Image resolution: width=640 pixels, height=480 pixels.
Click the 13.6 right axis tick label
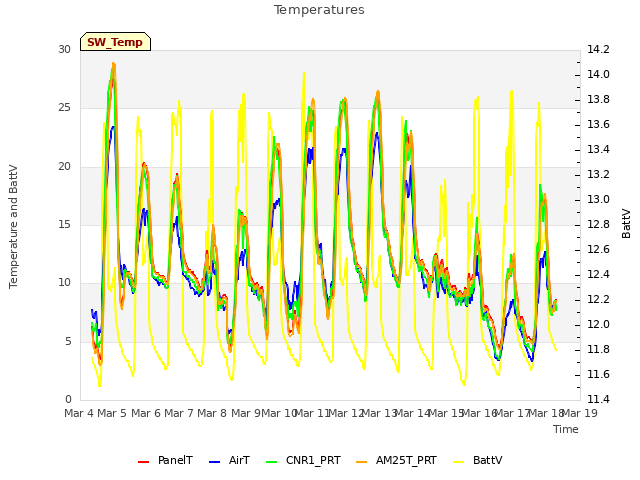[598, 124]
